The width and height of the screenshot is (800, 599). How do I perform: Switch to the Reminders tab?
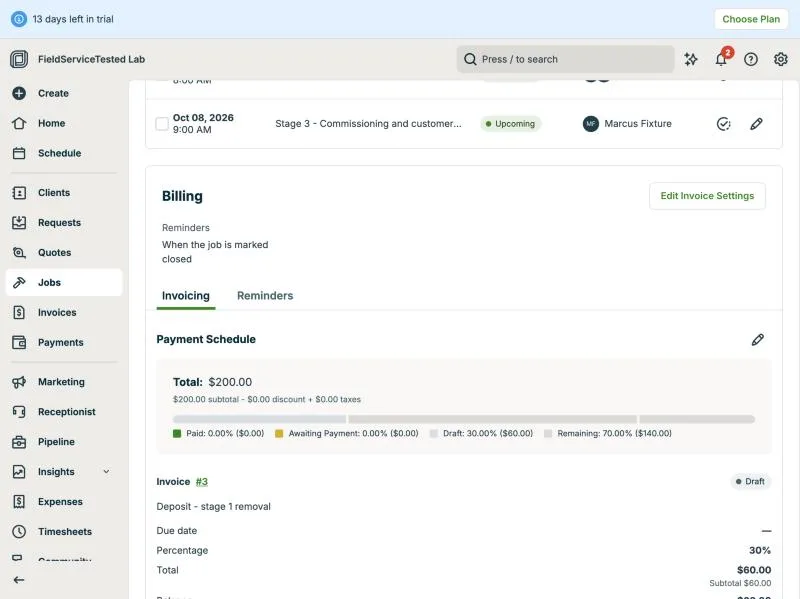click(x=265, y=296)
